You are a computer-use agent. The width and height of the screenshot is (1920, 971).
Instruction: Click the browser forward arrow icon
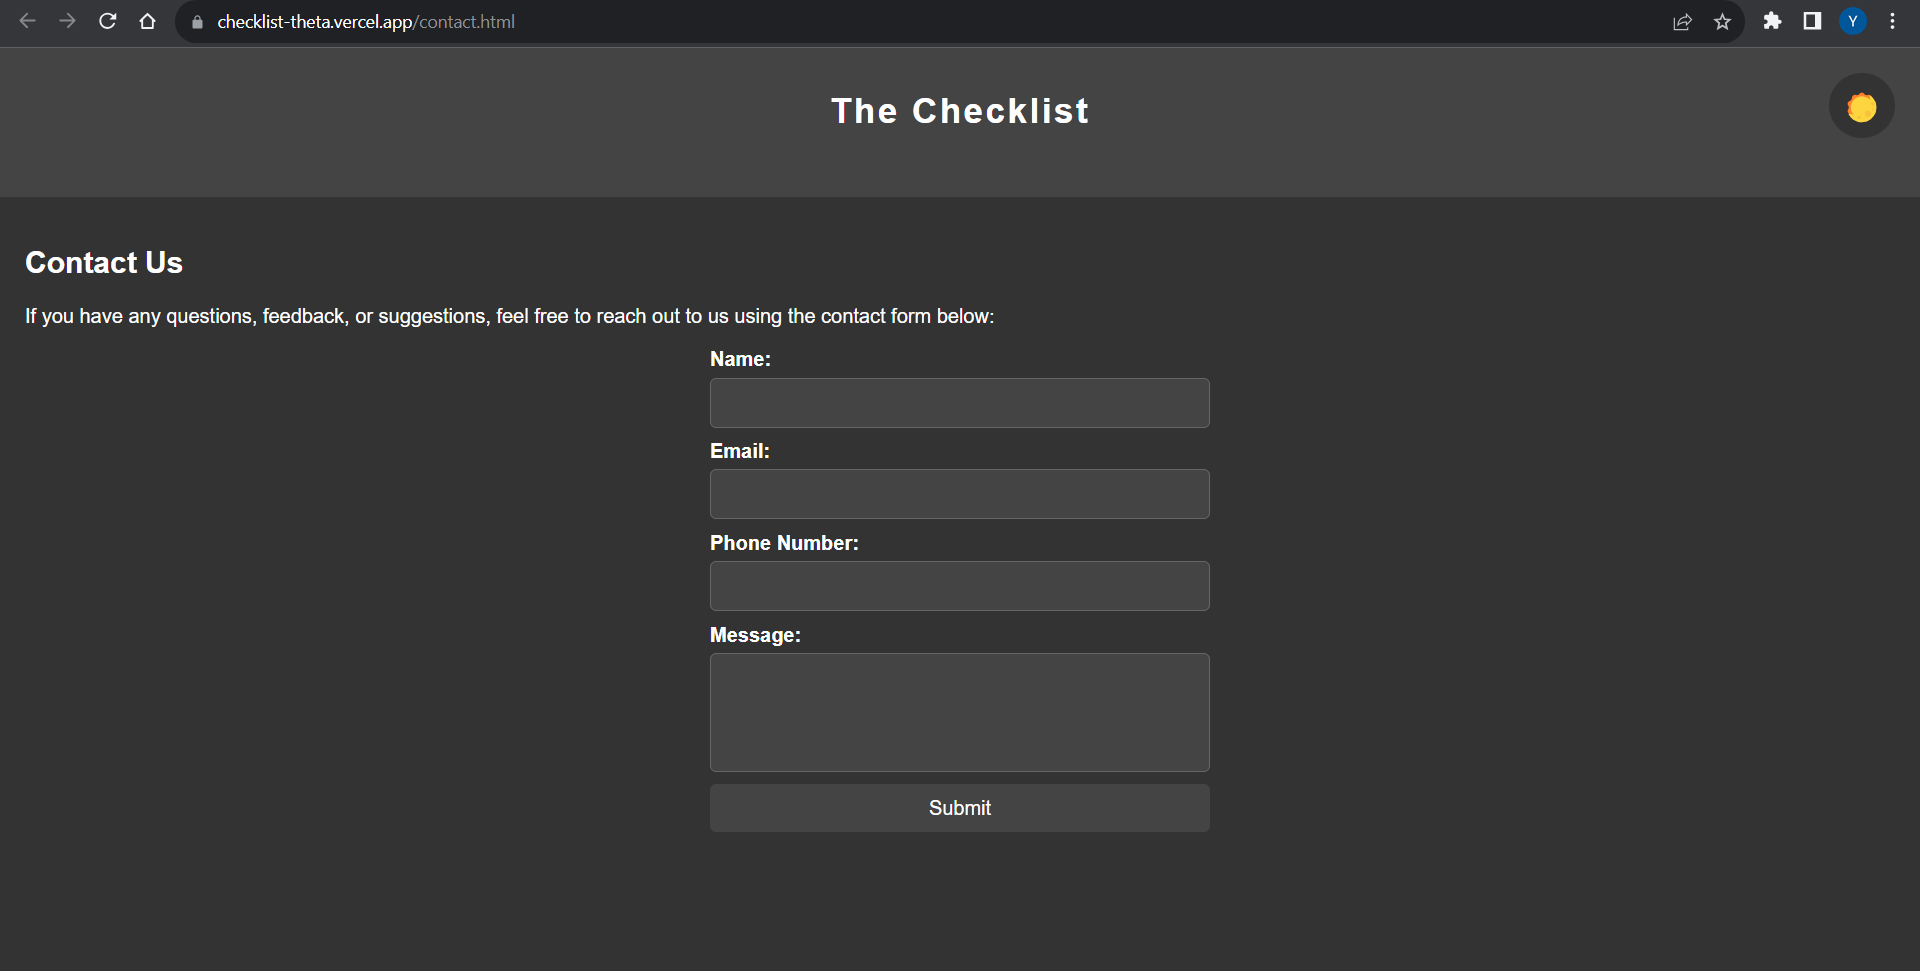click(67, 21)
